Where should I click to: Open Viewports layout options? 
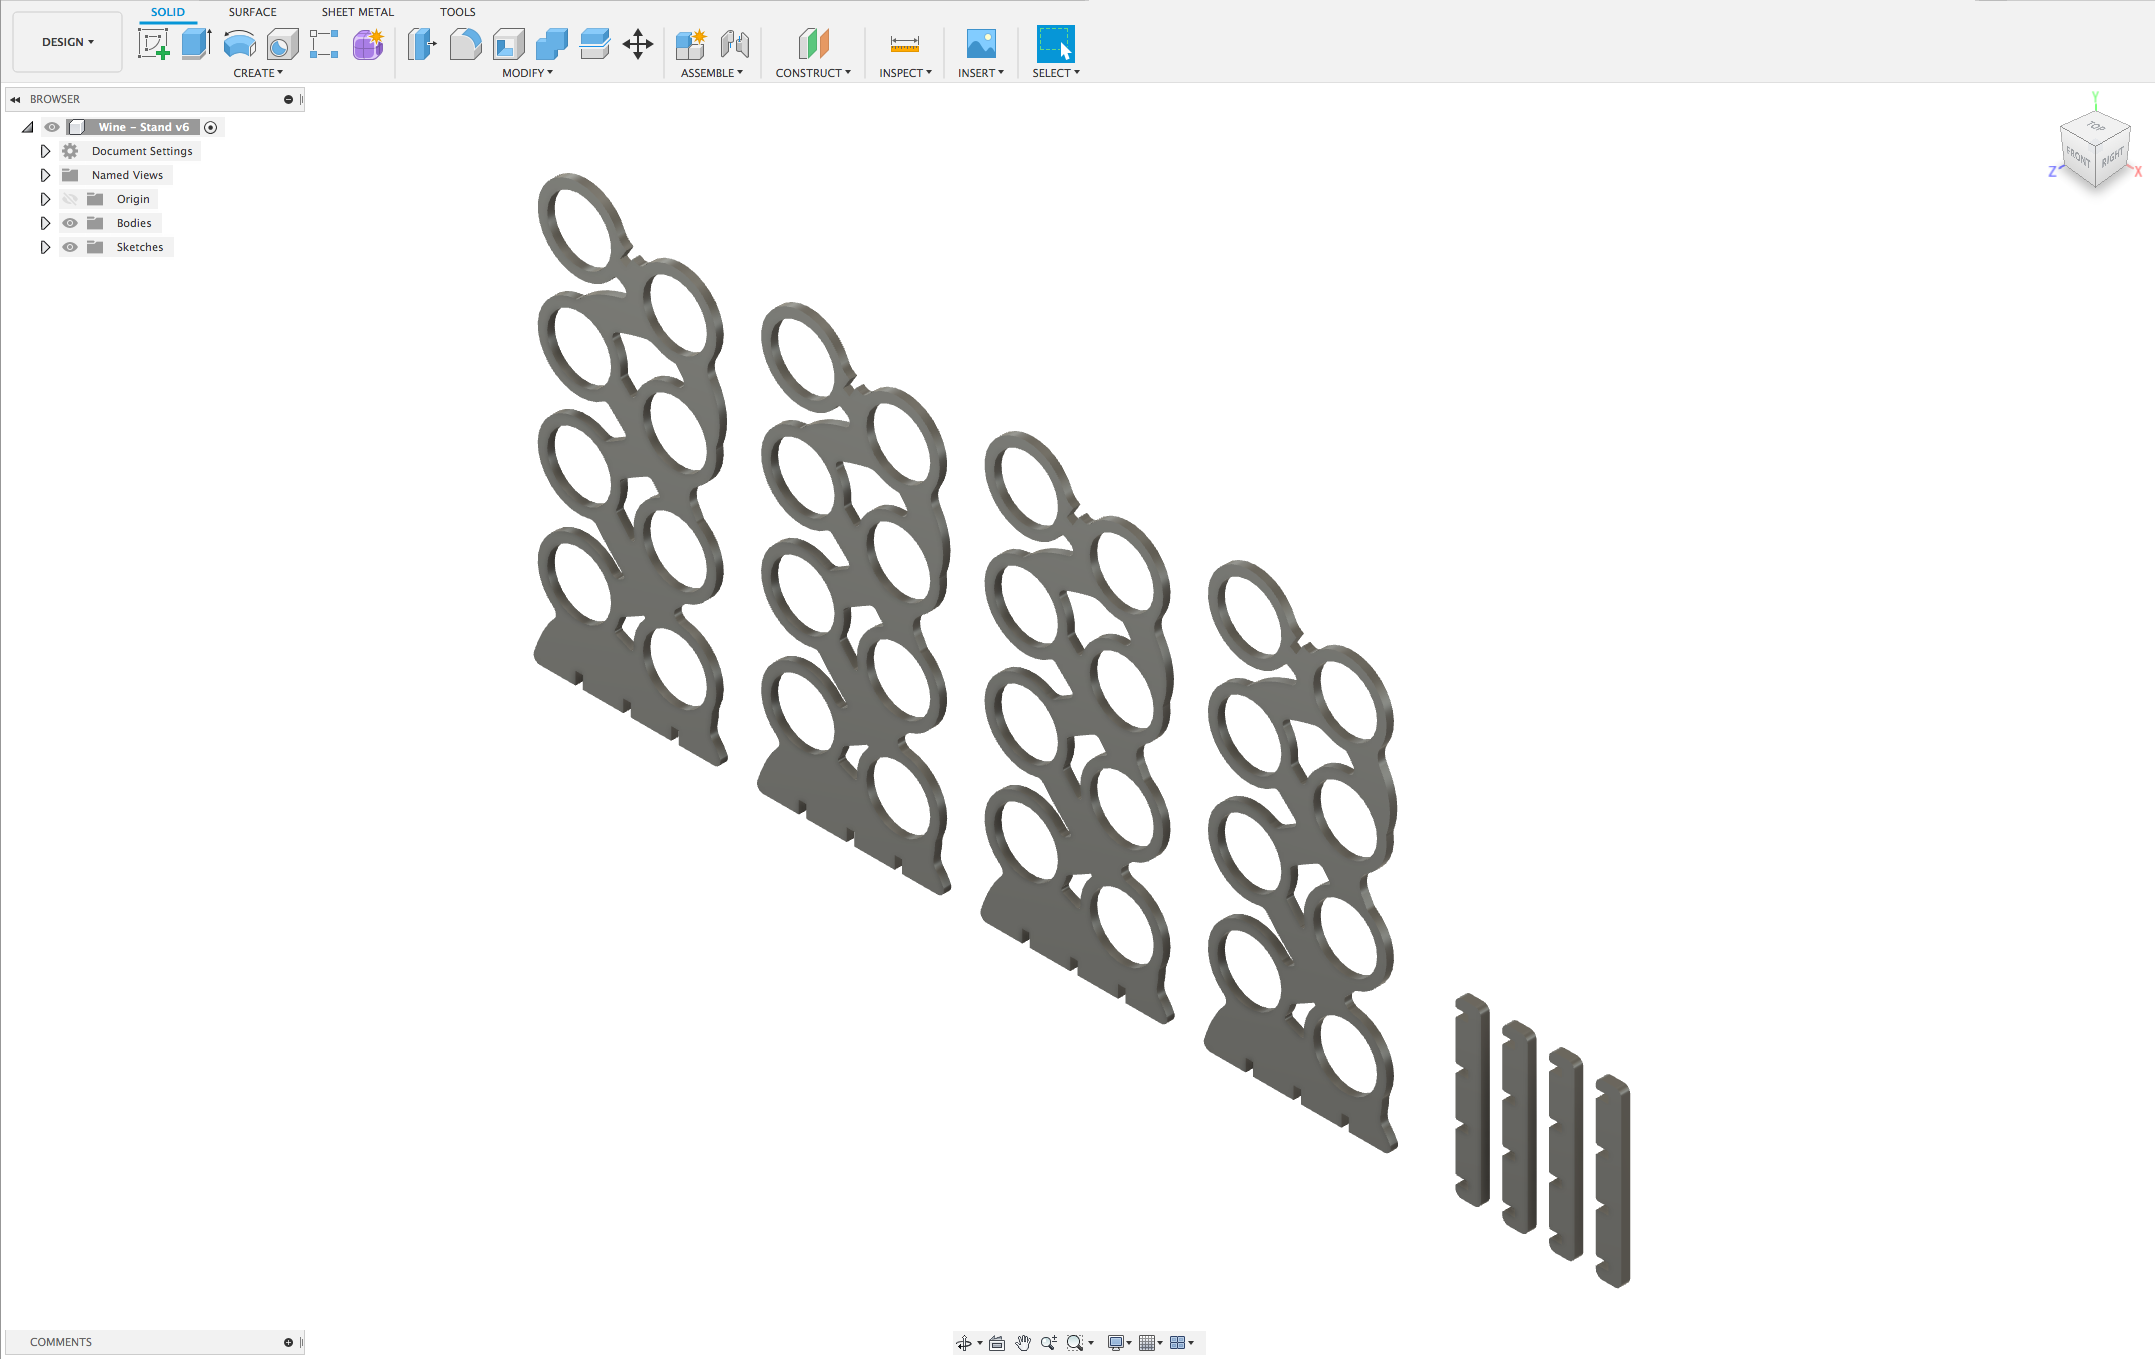1178,1343
